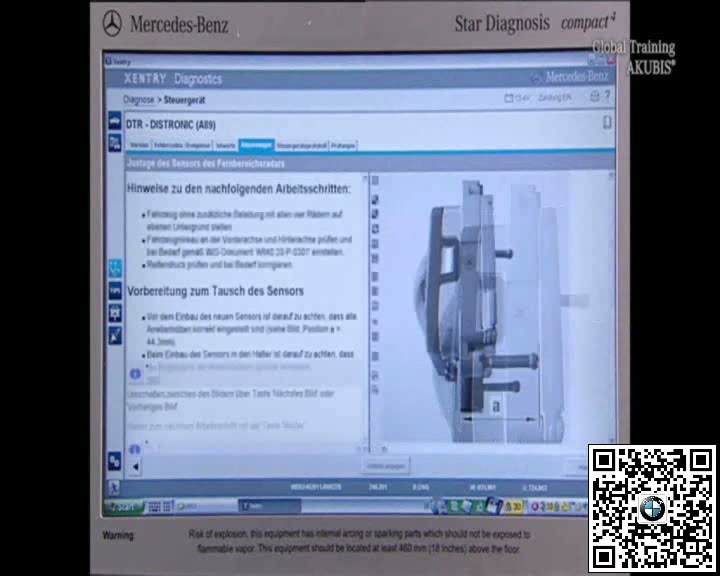Image resolution: width=720 pixels, height=576 pixels.
Task: Open the Steuergeräteprotokoll tab
Action: tap(302, 146)
